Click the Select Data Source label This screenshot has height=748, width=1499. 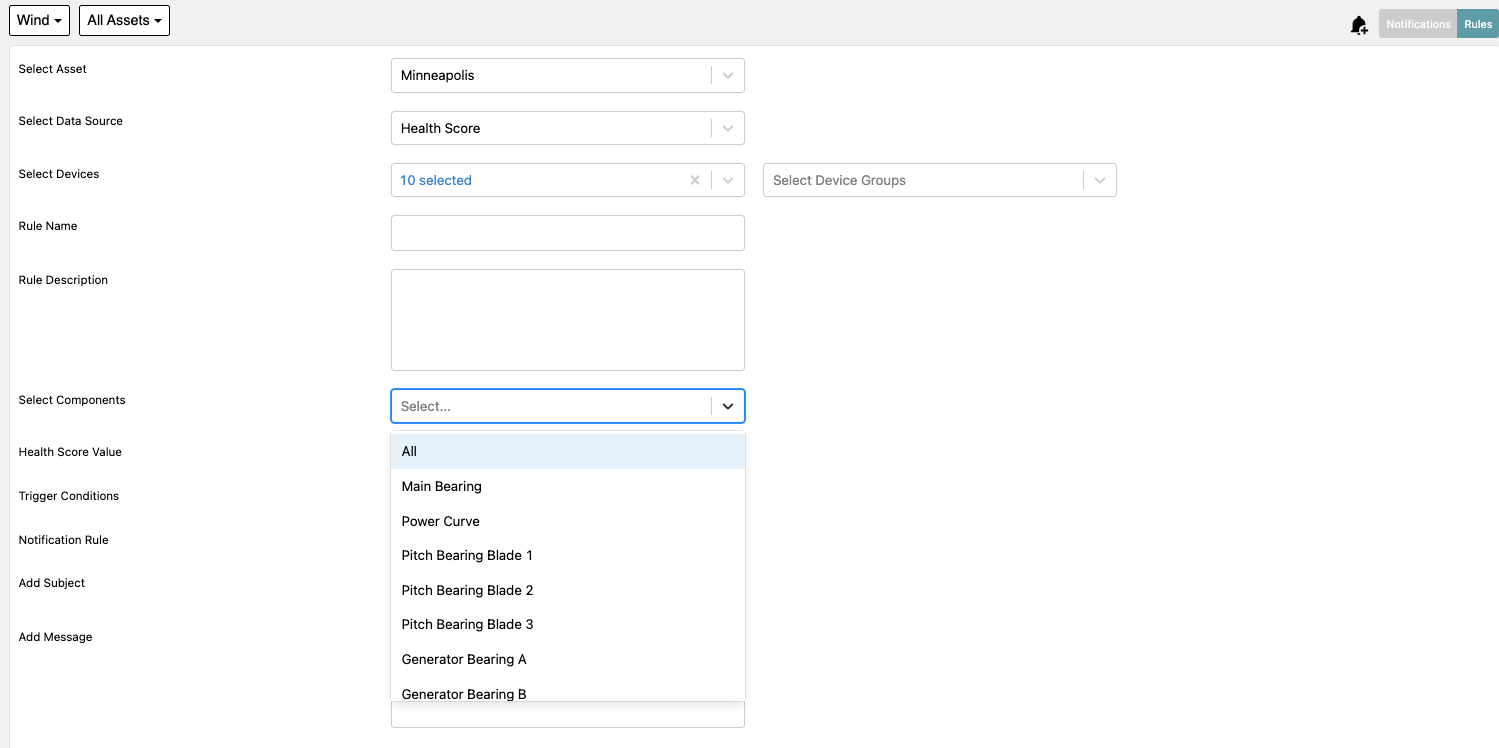coord(71,121)
